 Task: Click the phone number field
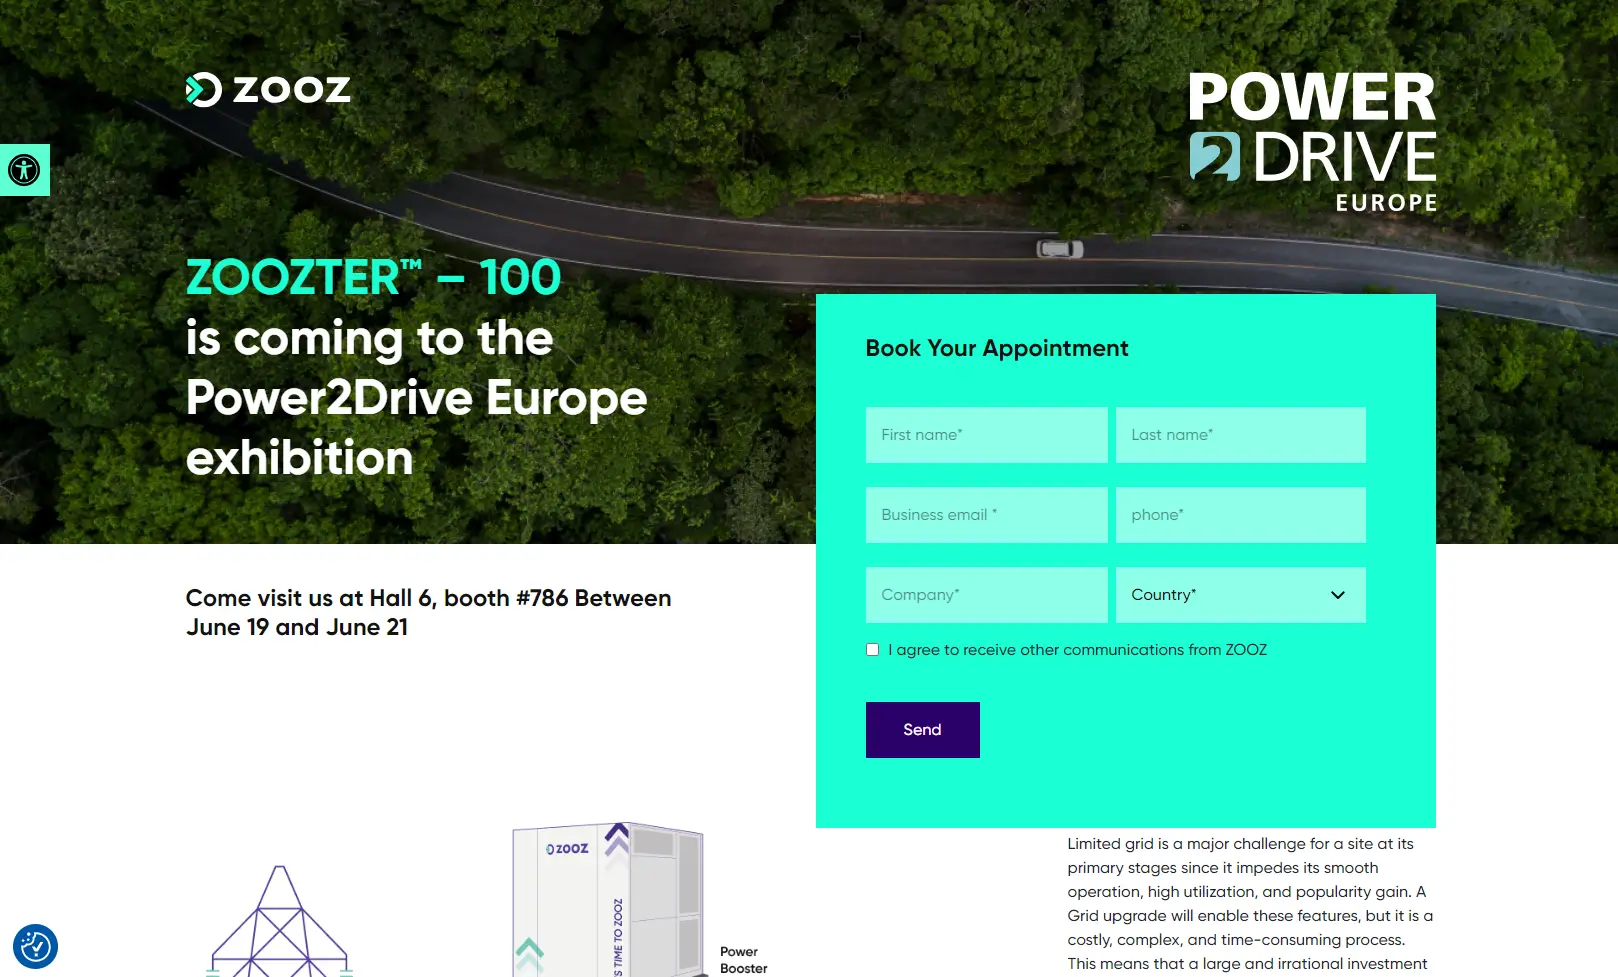[1240, 515]
